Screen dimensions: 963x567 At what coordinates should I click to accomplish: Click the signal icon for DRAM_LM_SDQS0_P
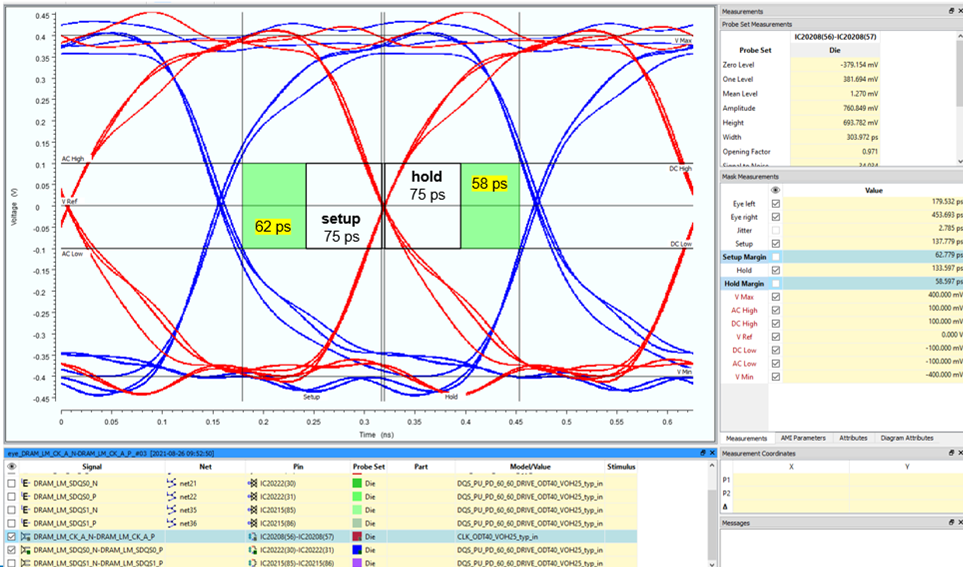pos(26,496)
